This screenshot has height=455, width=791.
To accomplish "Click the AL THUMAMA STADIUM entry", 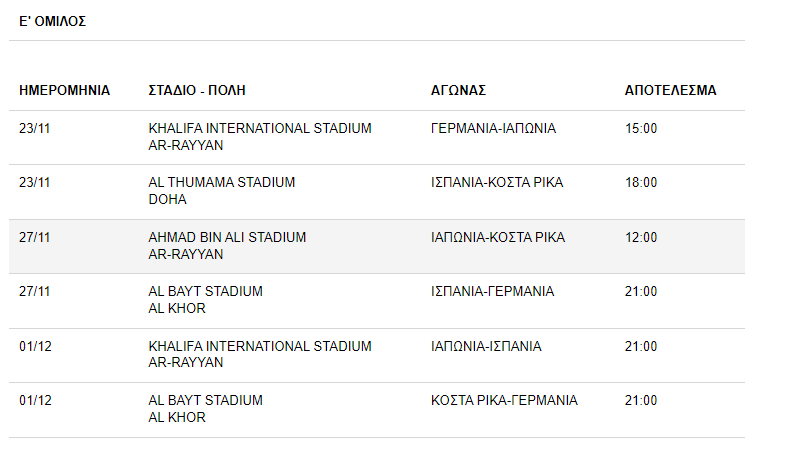I will tap(221, 182).
